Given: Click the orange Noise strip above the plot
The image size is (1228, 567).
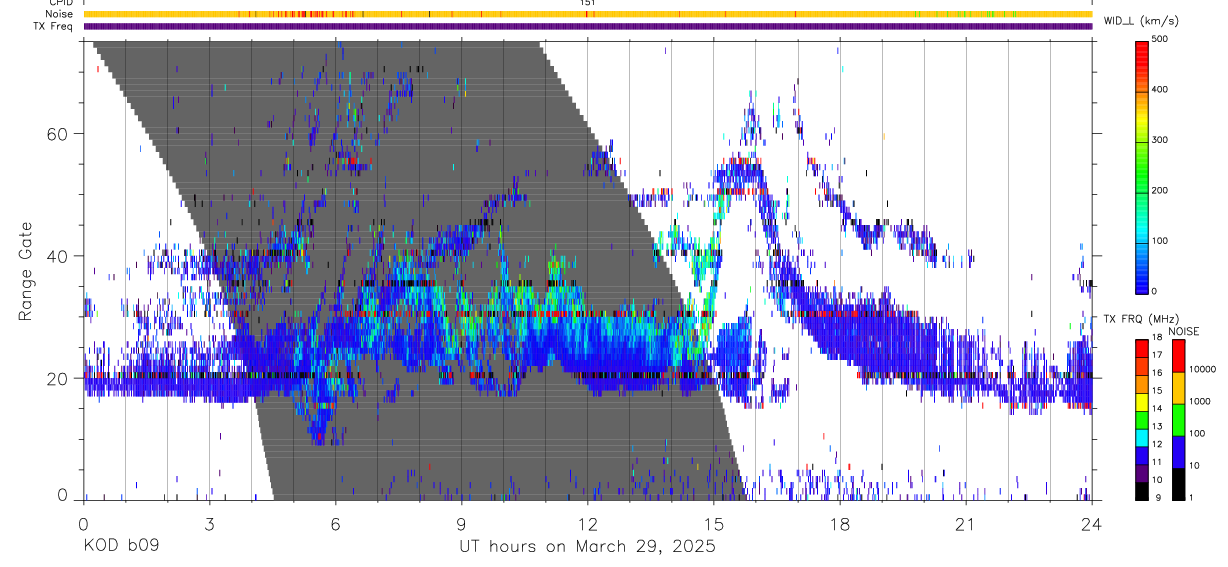Looking at the screenshot, I should [x=587, y=14].
